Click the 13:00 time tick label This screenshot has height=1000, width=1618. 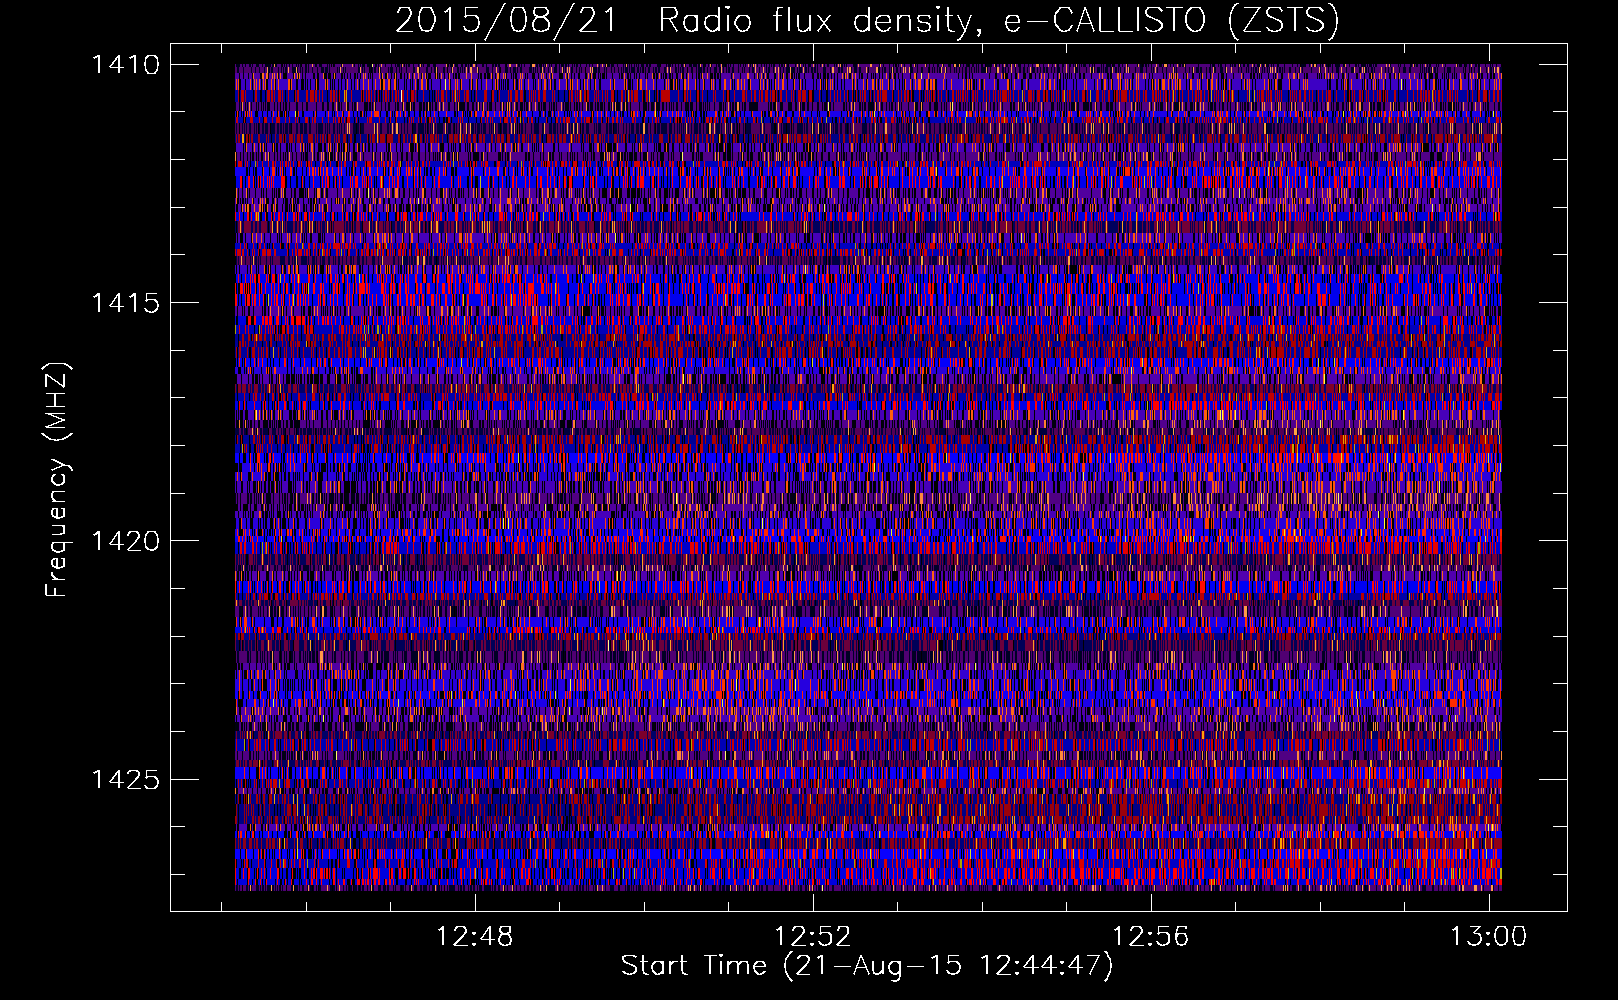pos(1489,937)
